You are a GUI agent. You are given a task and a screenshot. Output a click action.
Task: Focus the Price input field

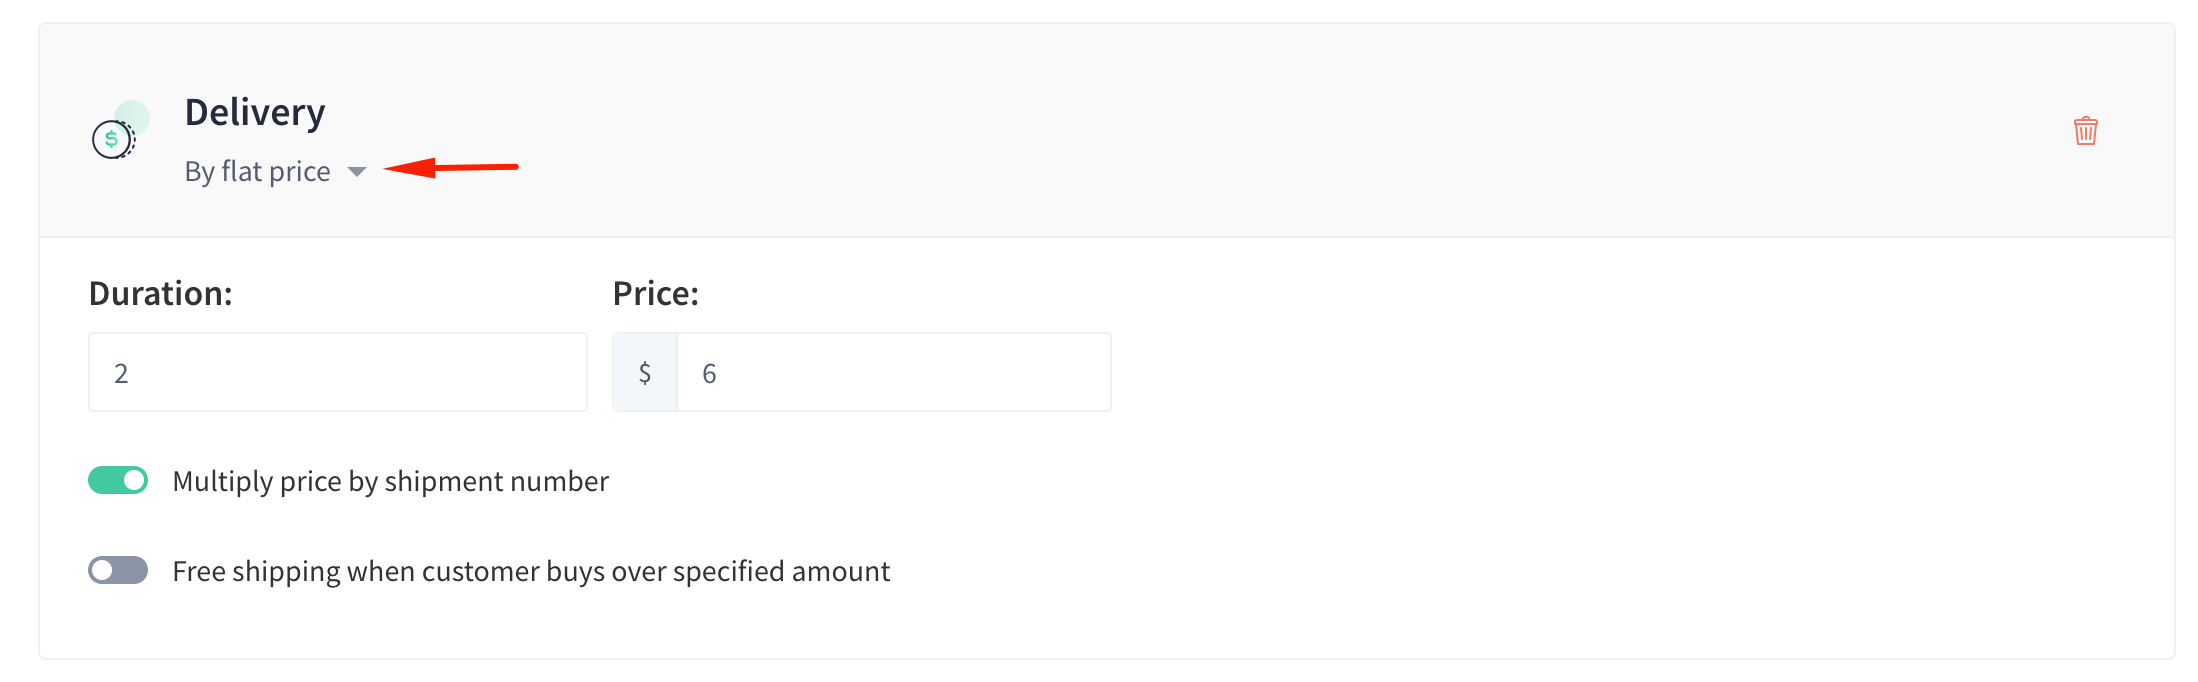894,372
